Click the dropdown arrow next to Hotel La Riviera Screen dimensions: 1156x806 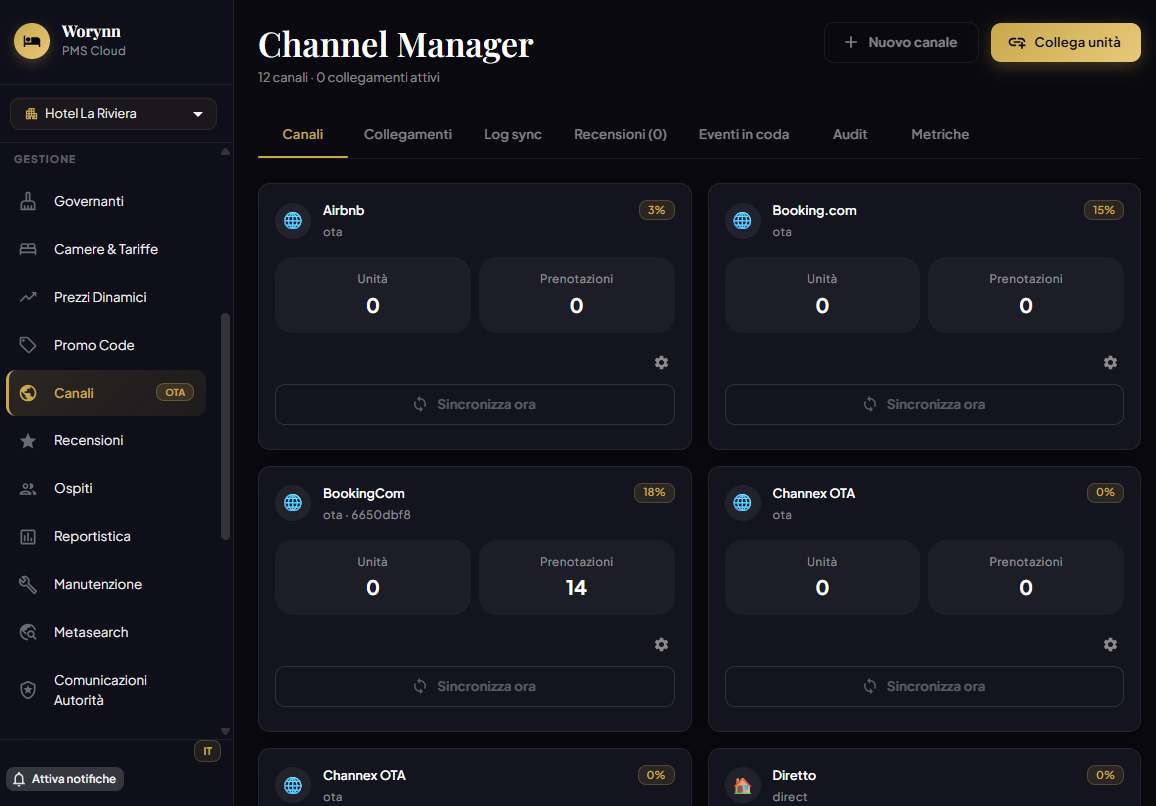click(x=198, y=114)
